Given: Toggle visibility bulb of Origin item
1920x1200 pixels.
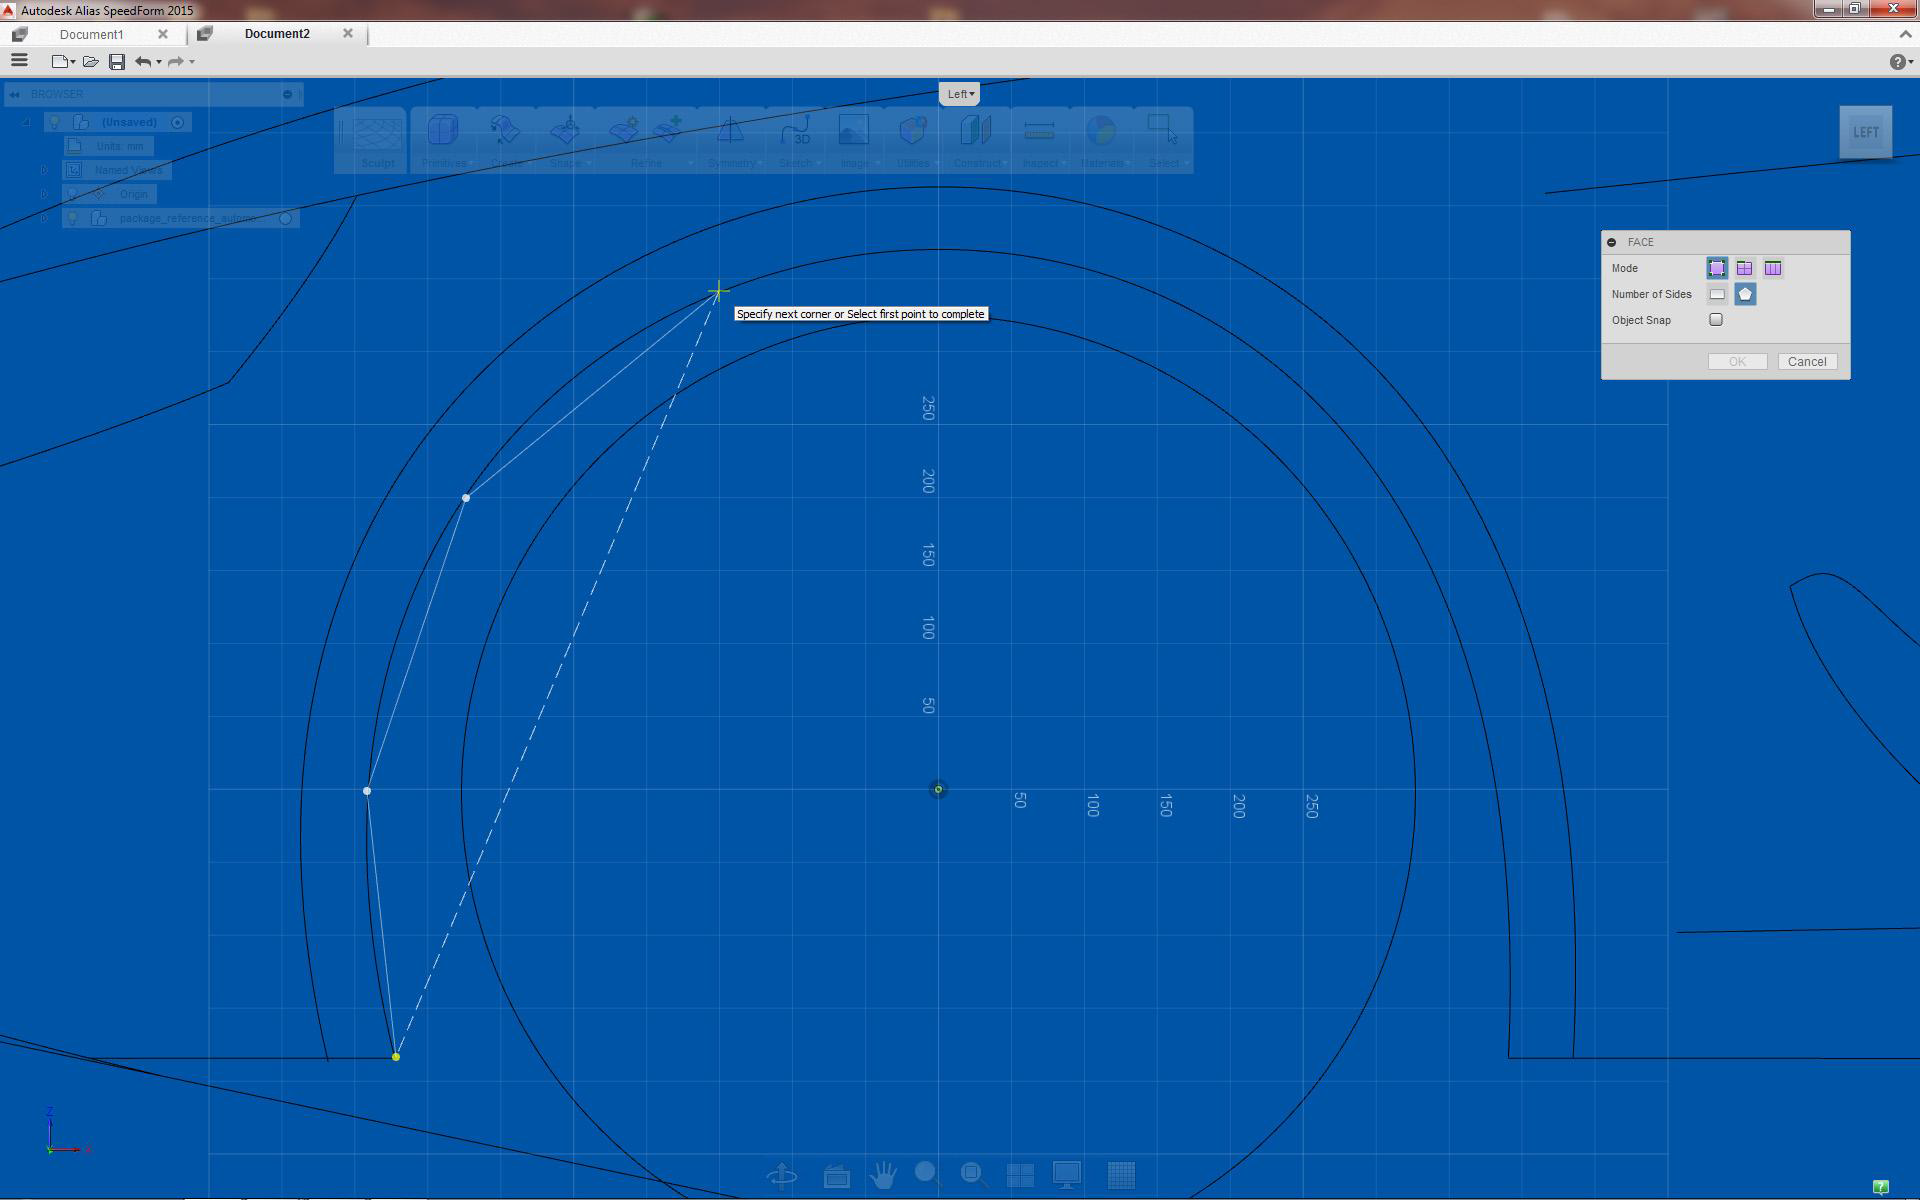Looking at the screenshot, I should 73,194.
